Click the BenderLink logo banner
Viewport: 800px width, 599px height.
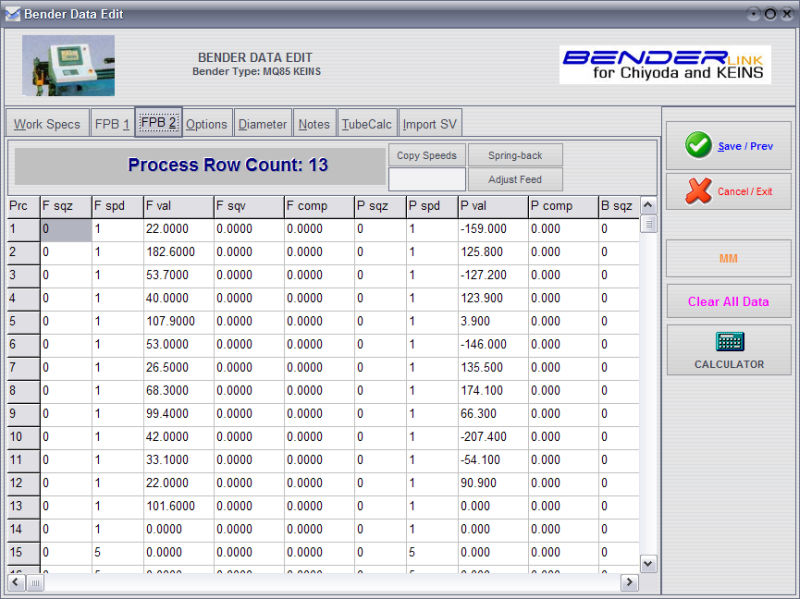tap(664, 64)
